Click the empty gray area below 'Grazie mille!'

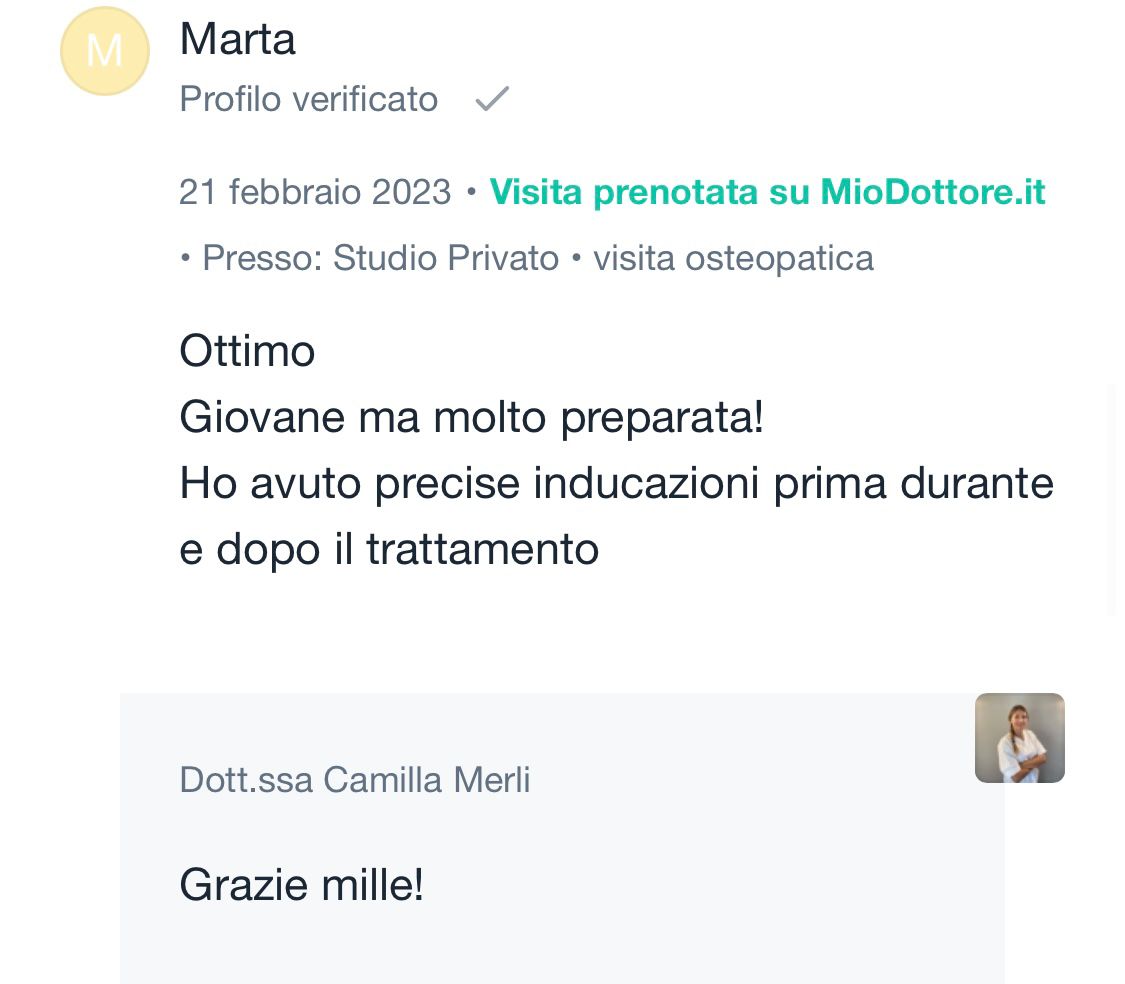560,950
